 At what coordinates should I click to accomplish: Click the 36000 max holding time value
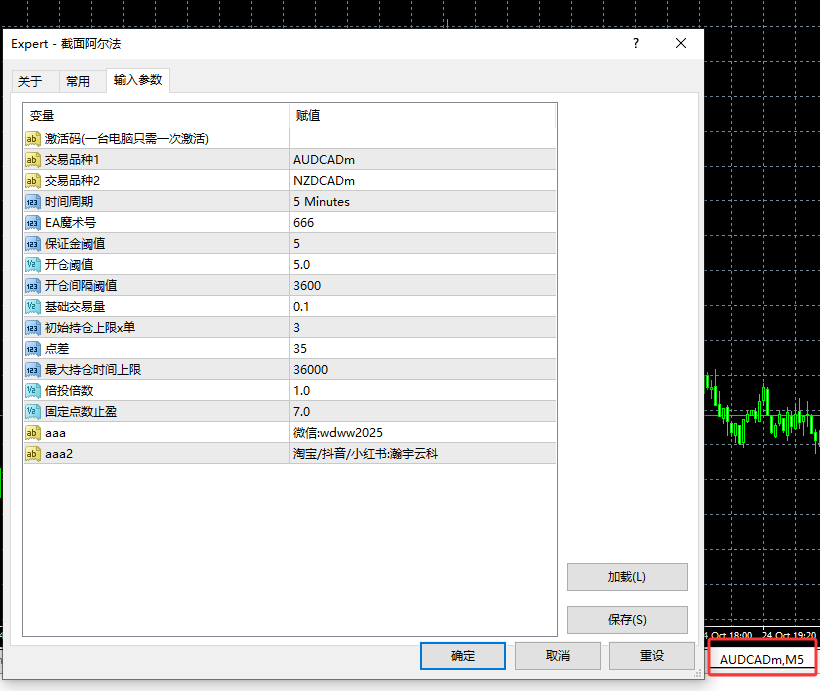pyautogui.click(x=423, y=370)
